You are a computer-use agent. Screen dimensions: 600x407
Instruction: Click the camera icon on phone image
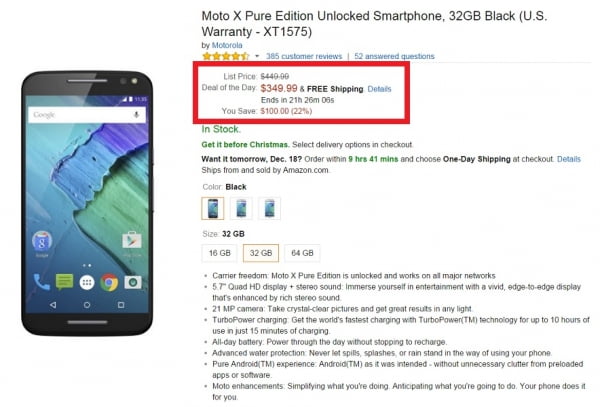click(x=132, y=282)
